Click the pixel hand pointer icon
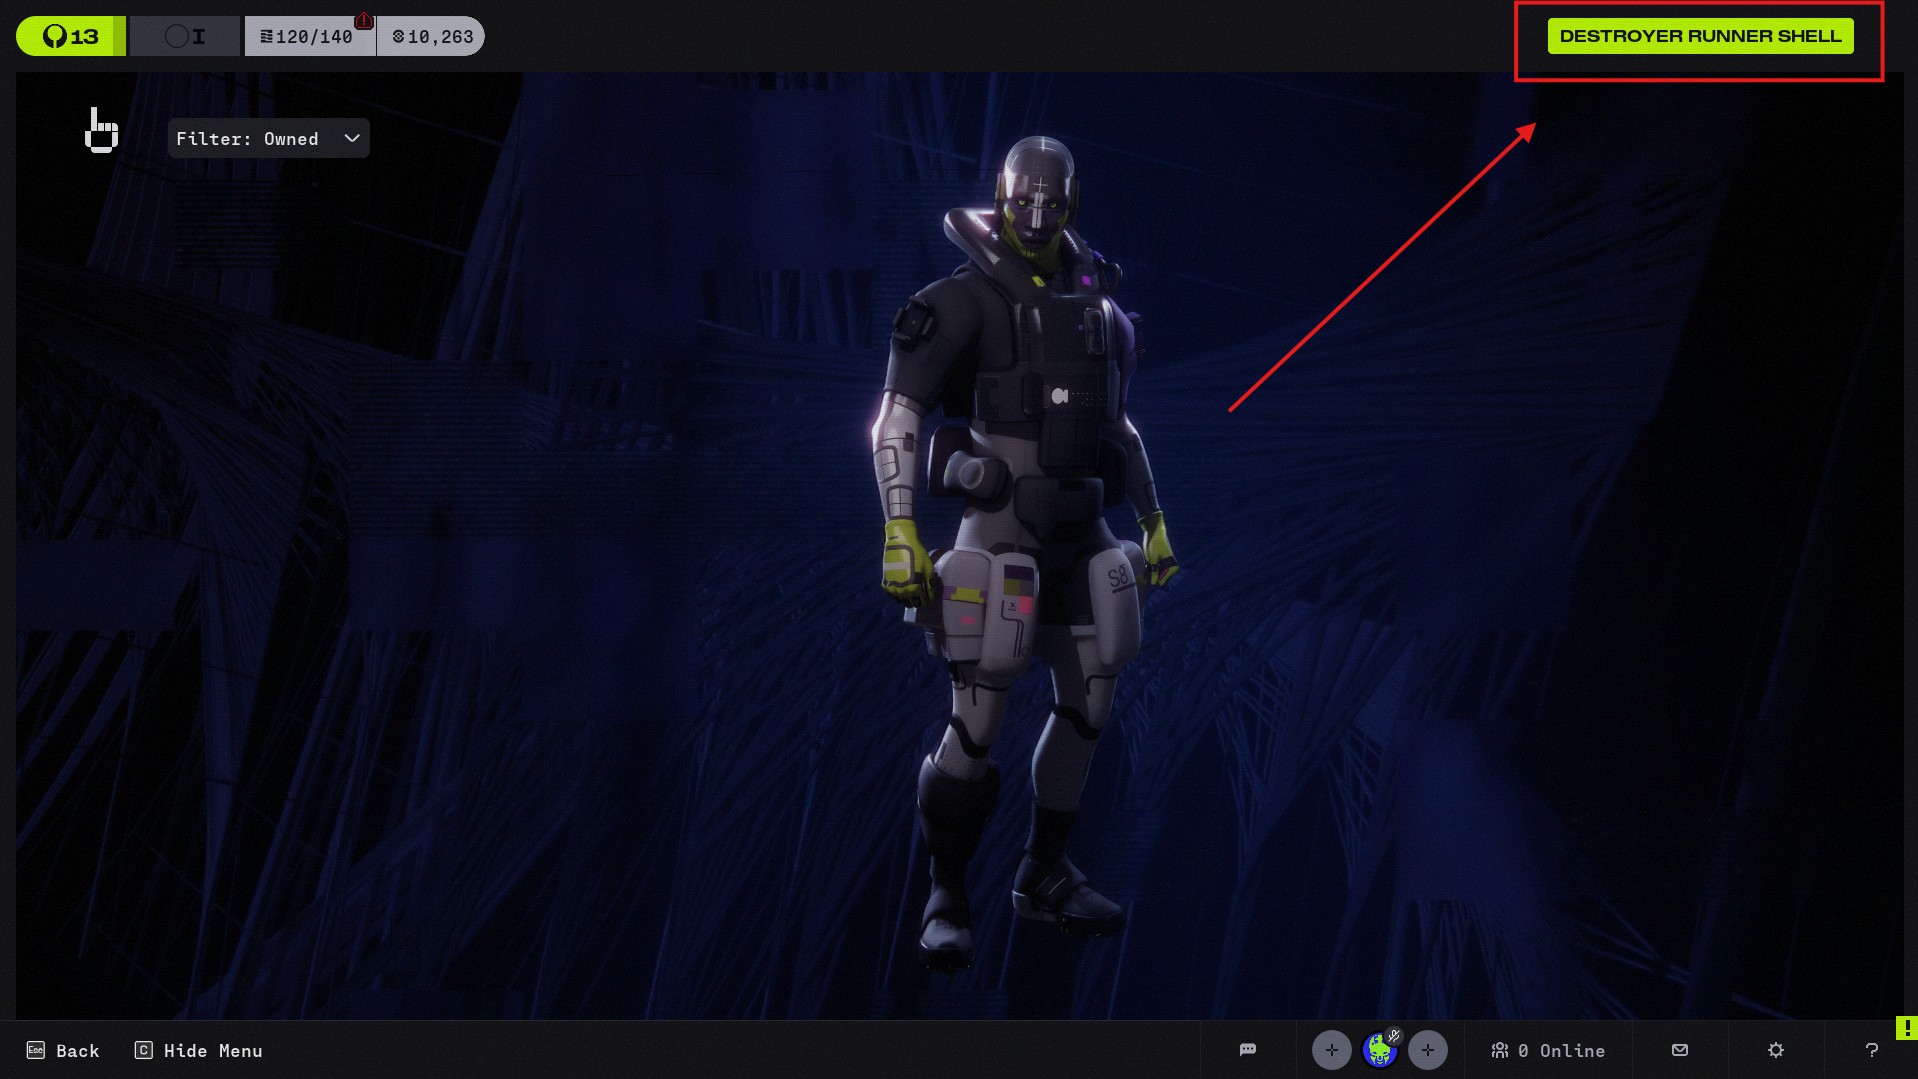Image resolution: width=1918 pixels, height=1079 pixels. [101, 131]
